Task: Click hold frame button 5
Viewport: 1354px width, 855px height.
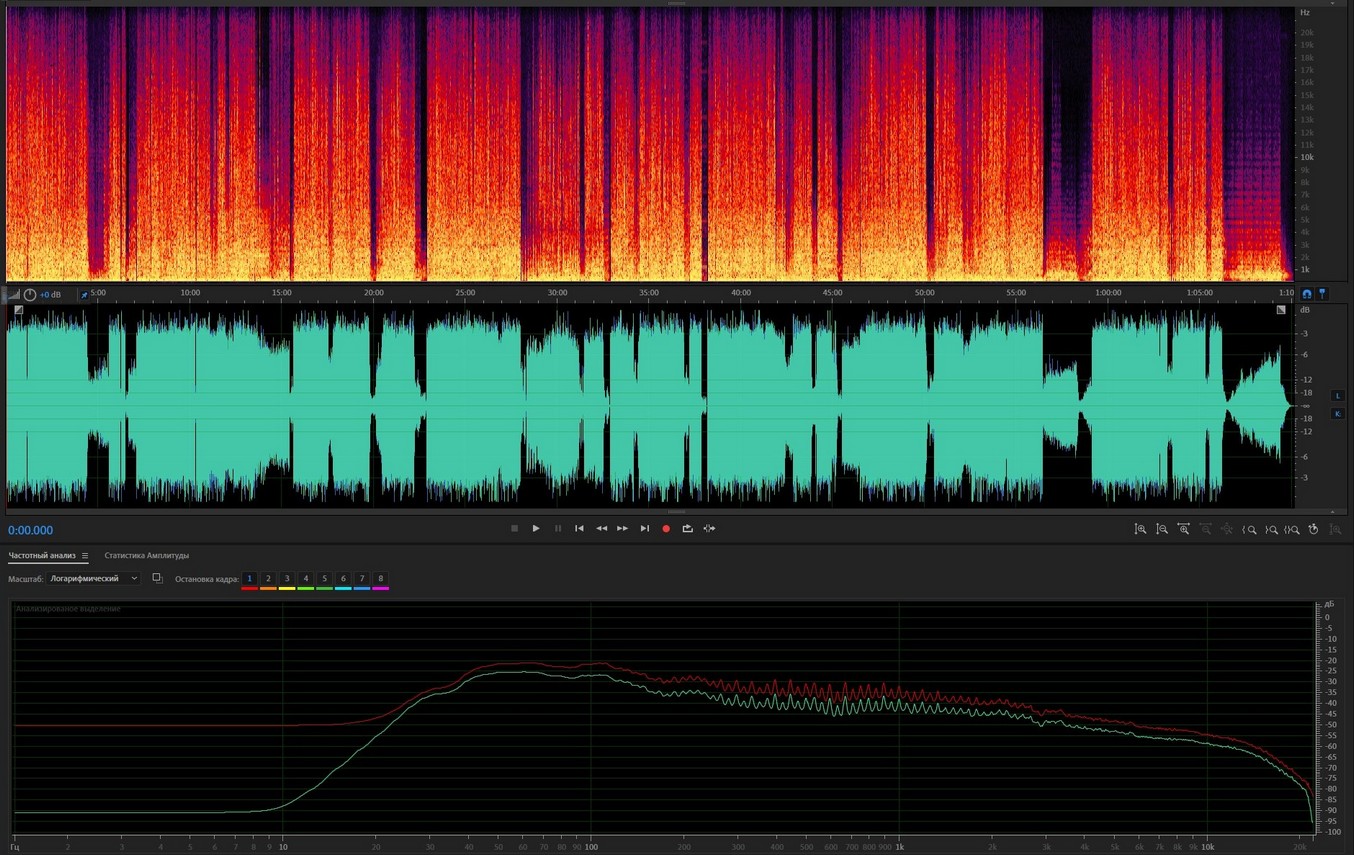Action: point(324,579)
